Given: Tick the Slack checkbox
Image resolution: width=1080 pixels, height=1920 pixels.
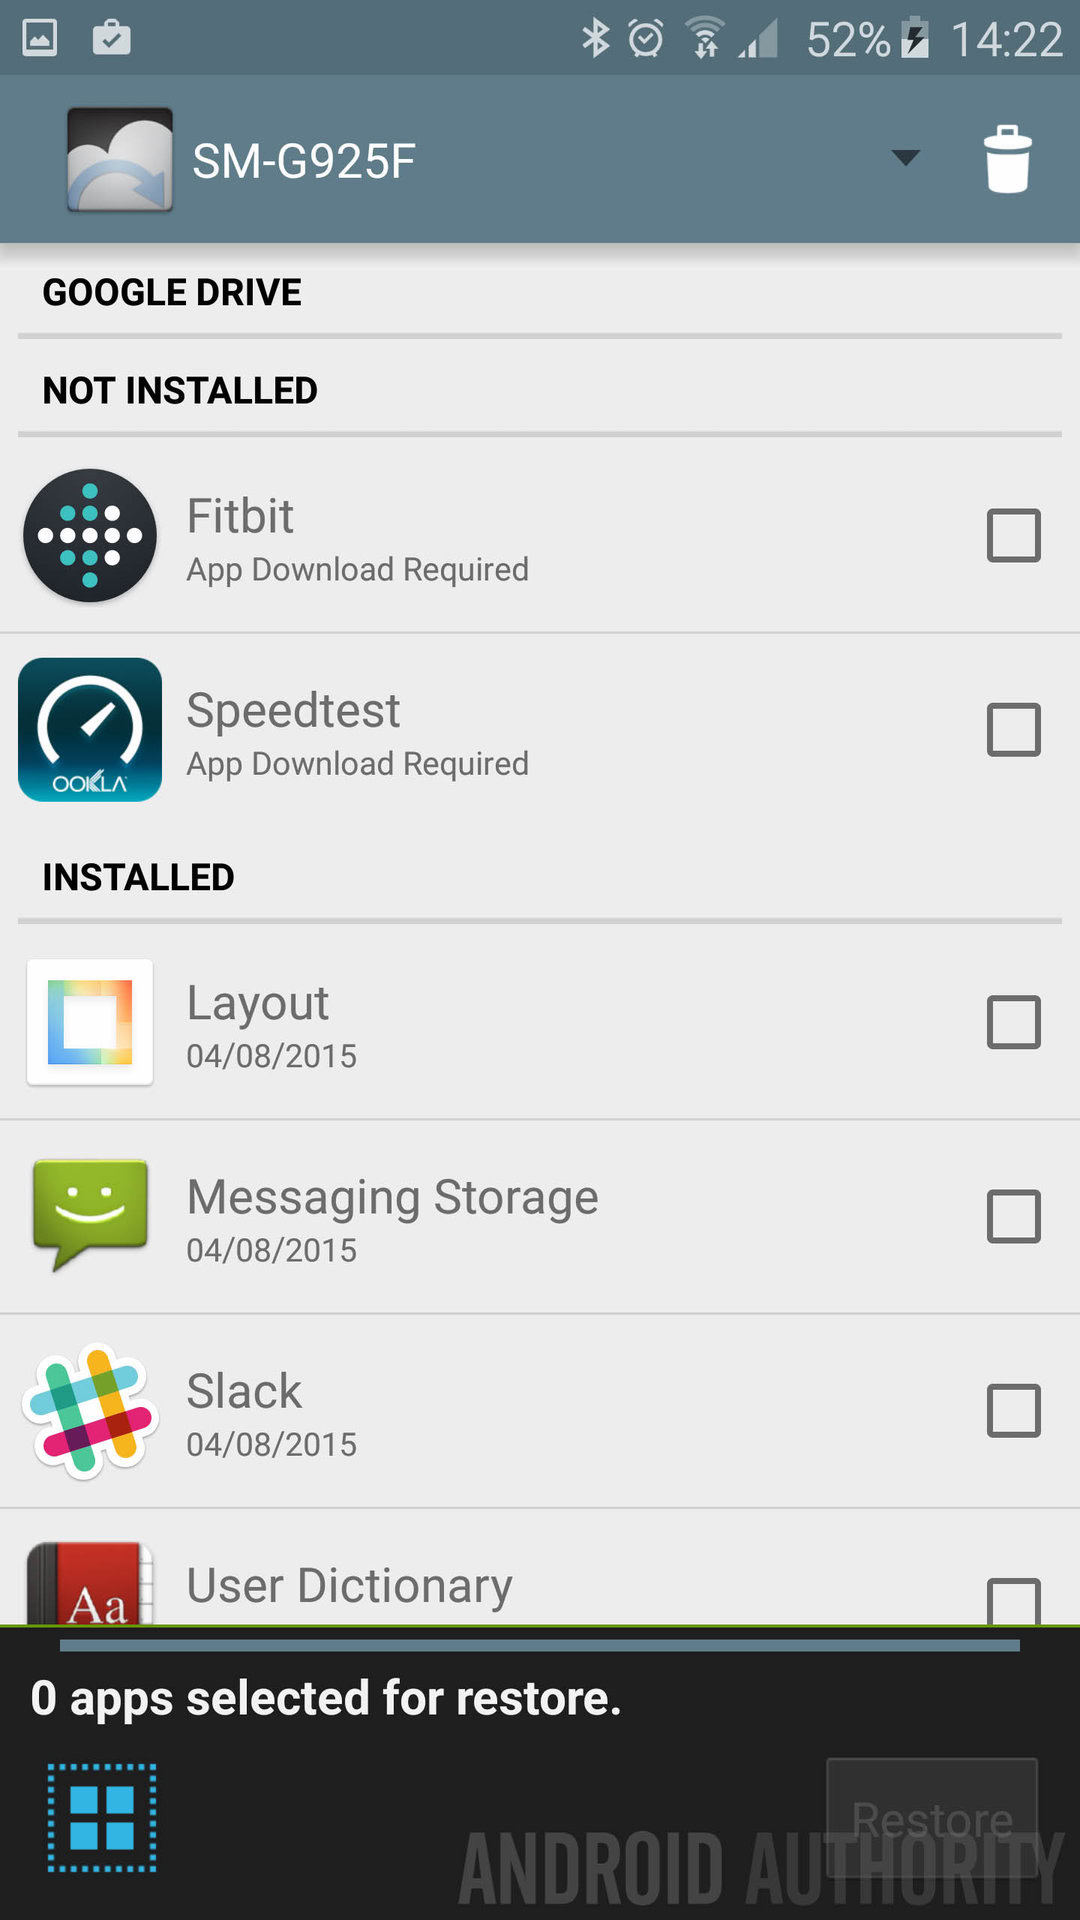Looking at the screenshot, I should 1013,1410.
